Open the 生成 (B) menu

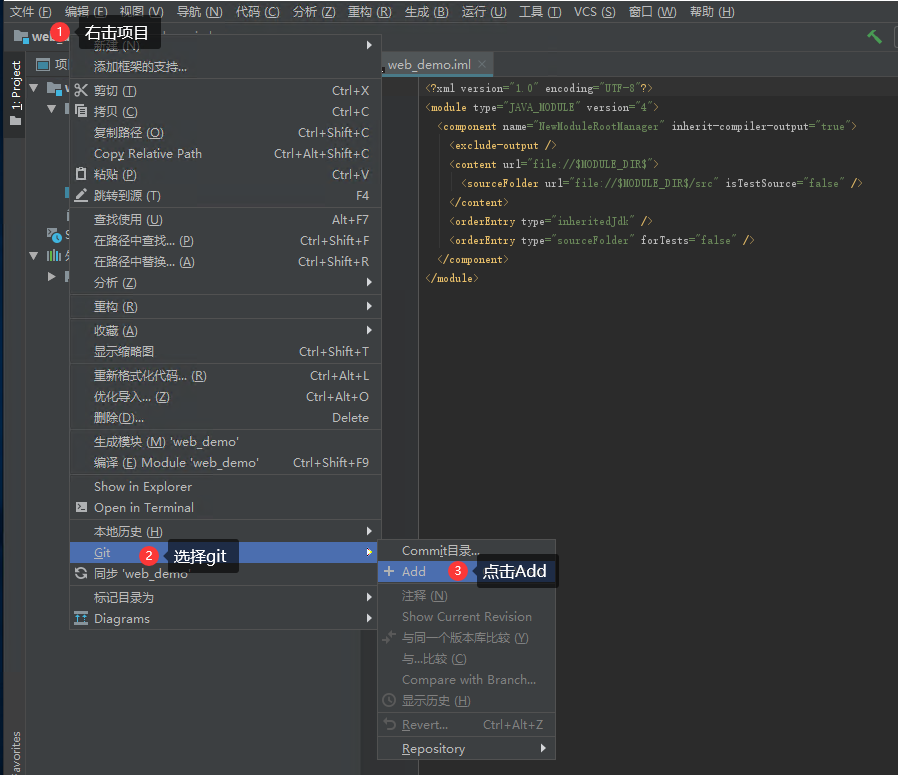click(426, 11)
